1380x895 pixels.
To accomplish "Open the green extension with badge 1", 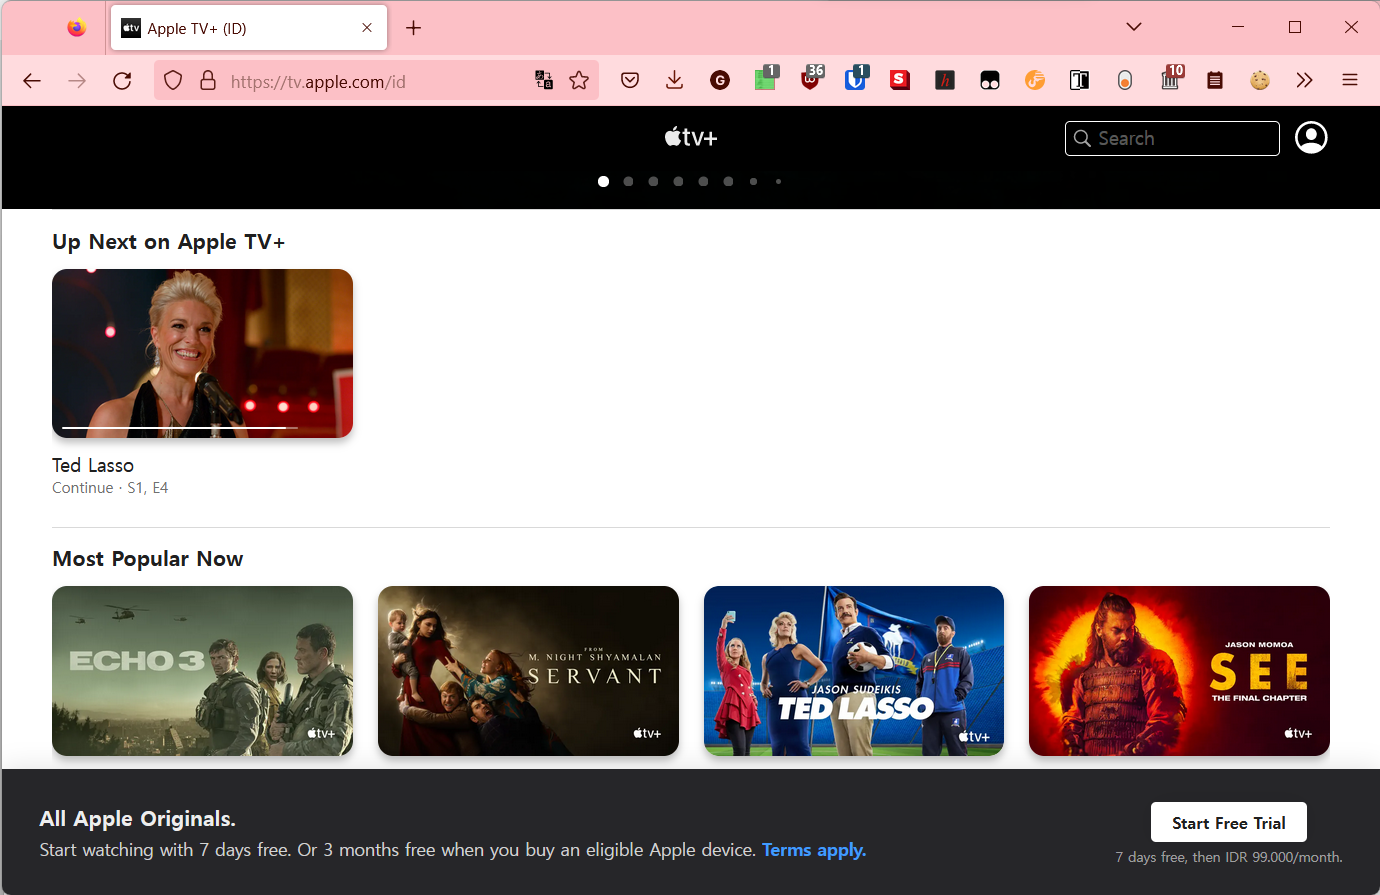I will (766, 79).
